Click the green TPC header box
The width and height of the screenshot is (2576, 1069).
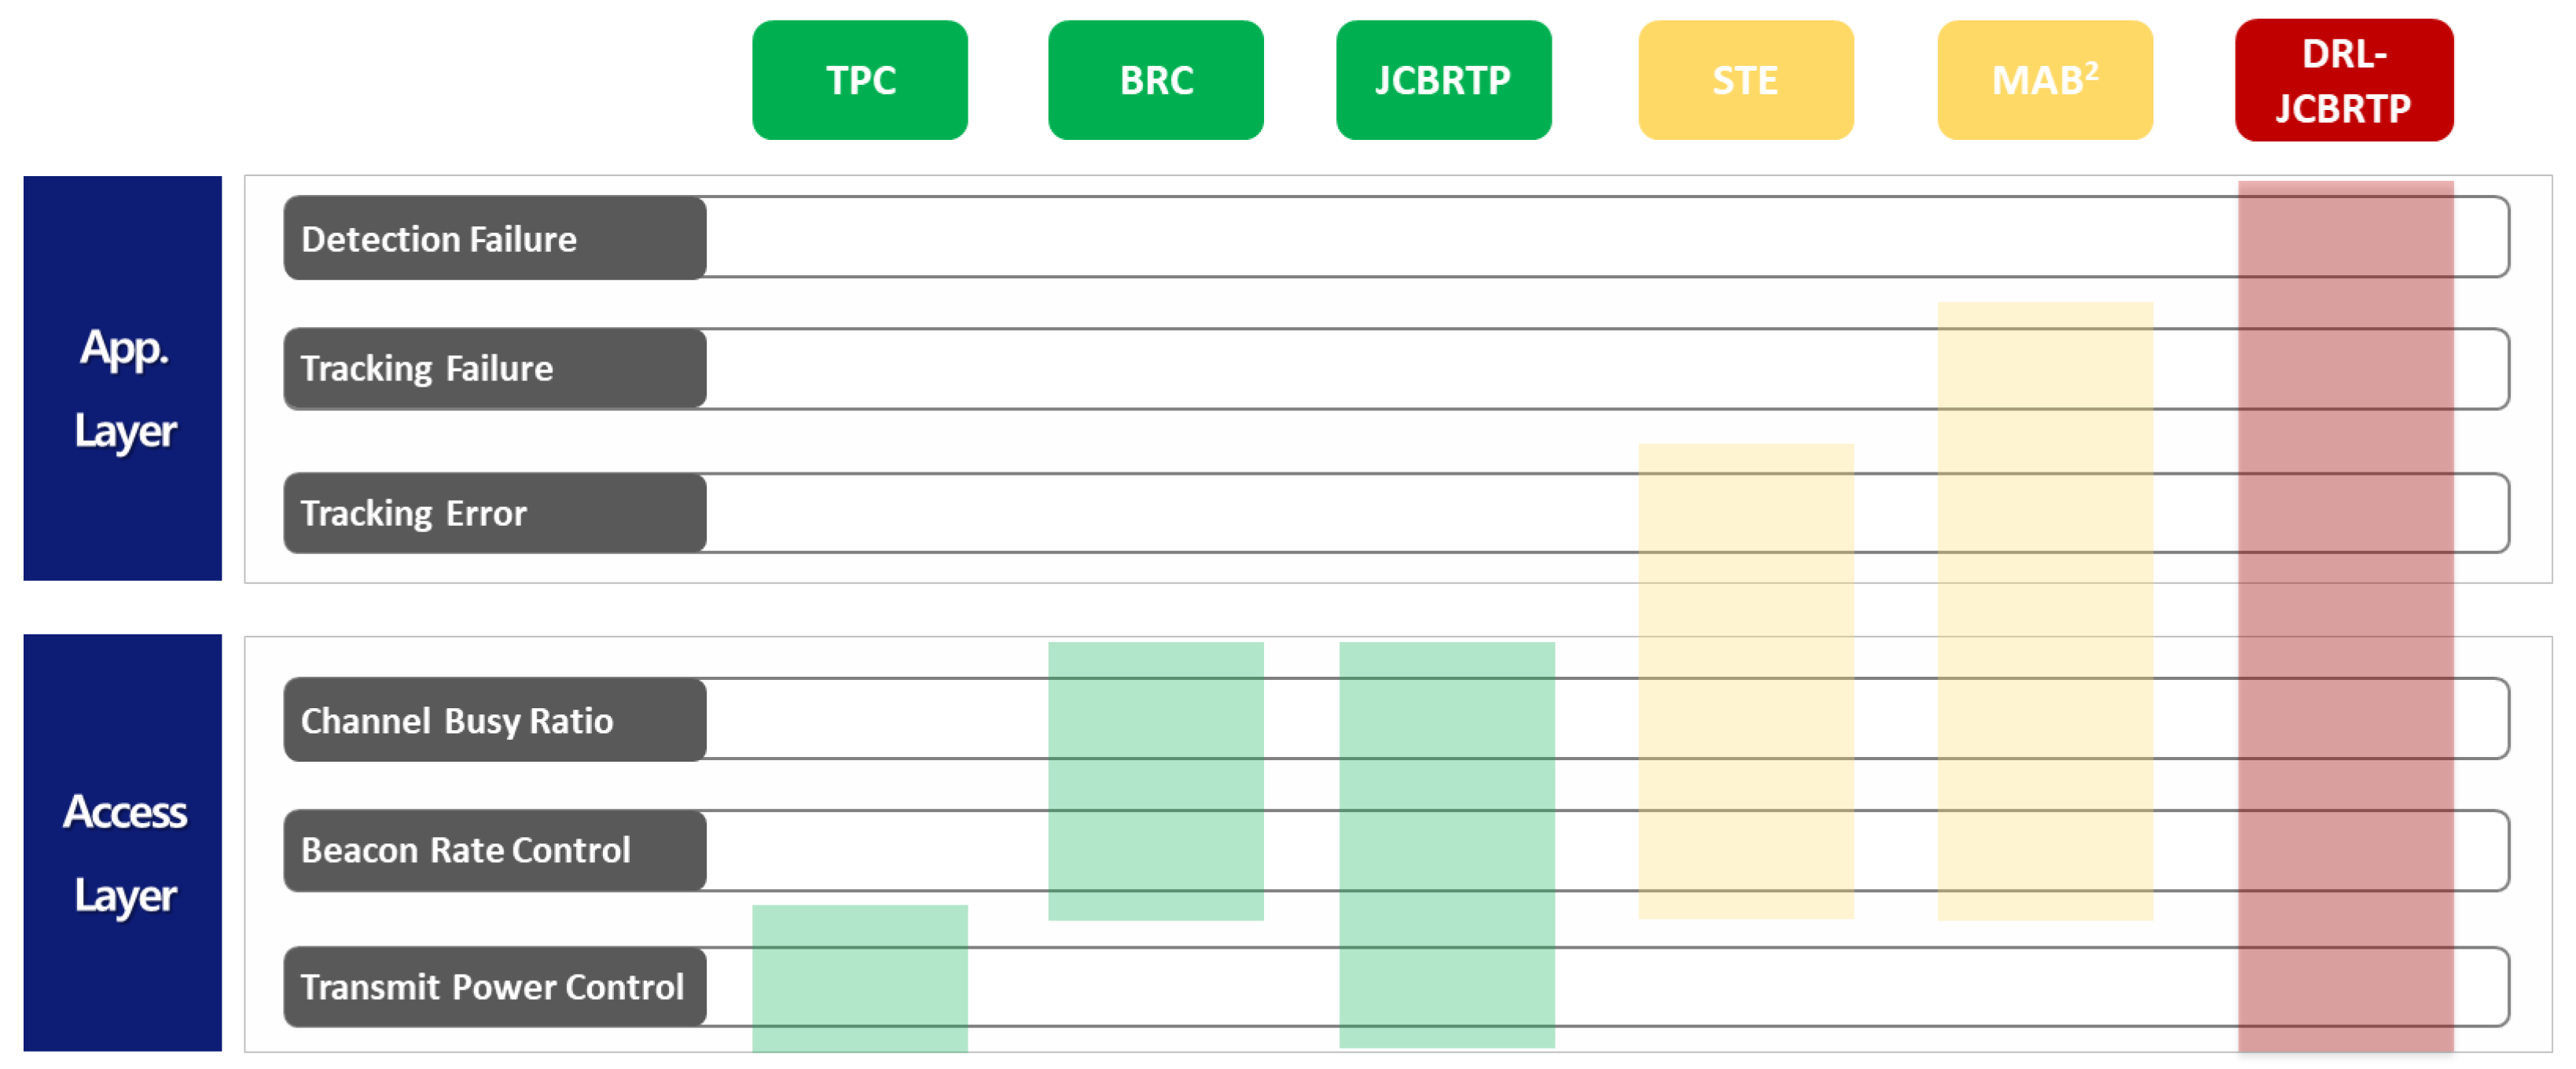(859, 80)
